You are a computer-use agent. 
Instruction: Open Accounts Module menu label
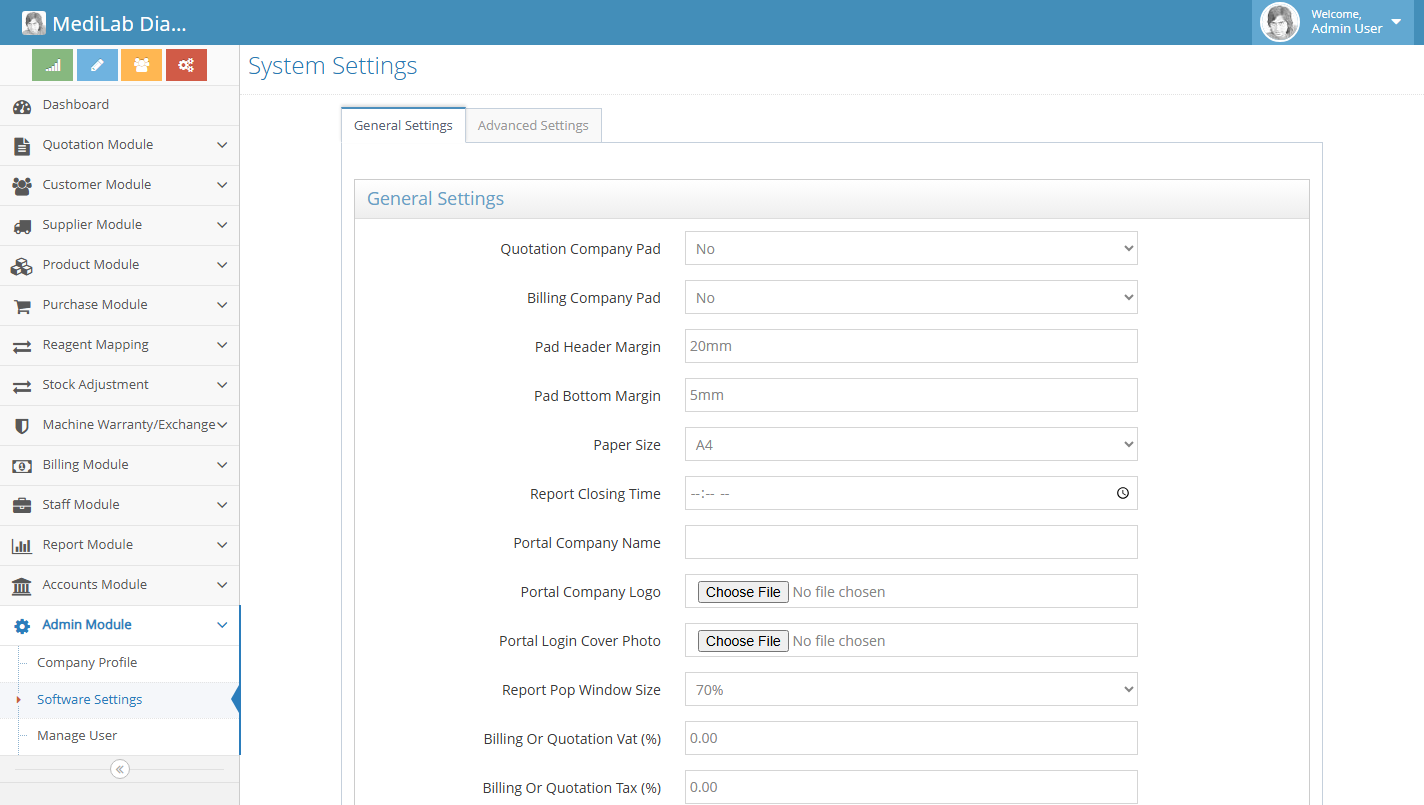click(94, 584)
